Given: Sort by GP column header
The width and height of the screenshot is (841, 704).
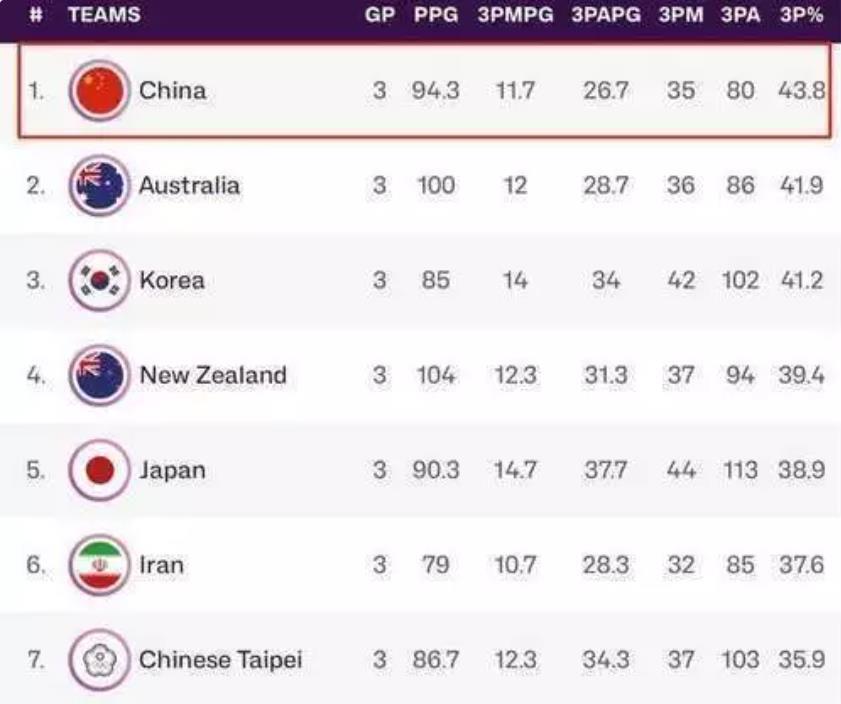Looking at the screenshot, I should (x=380, y=14).
